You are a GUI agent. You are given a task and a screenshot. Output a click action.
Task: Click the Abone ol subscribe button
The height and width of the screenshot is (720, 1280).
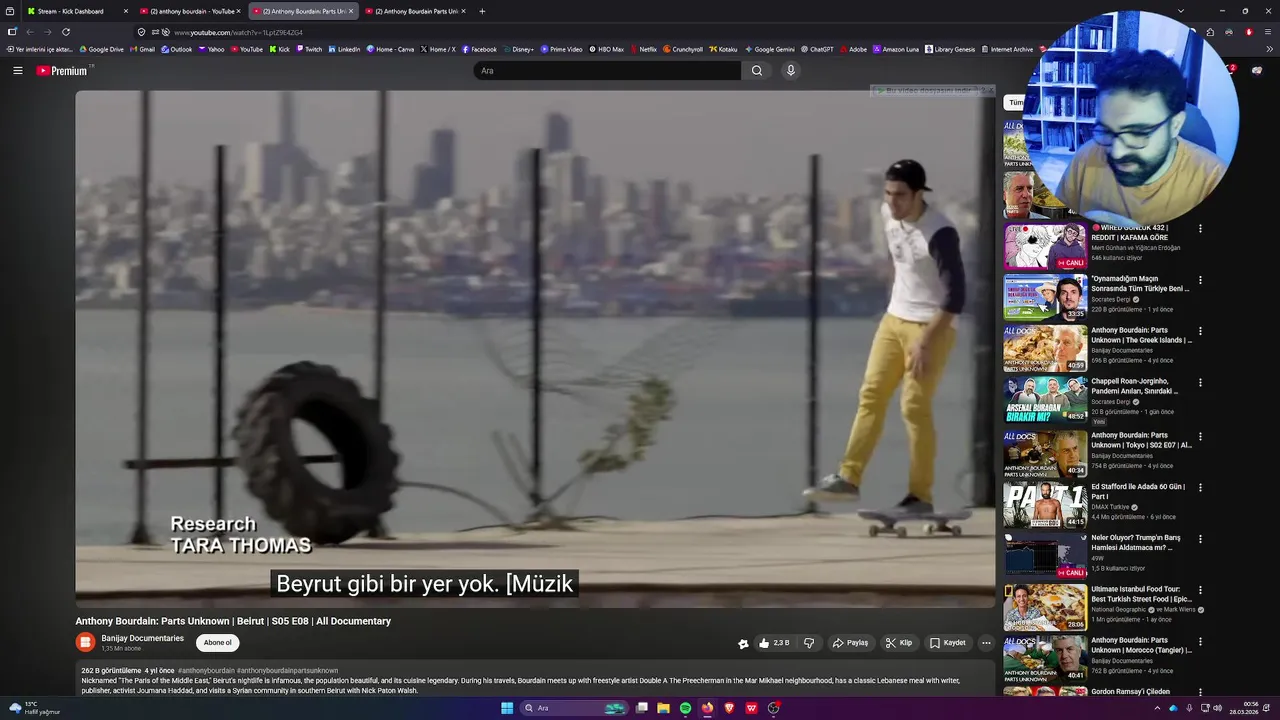[218, 643]
